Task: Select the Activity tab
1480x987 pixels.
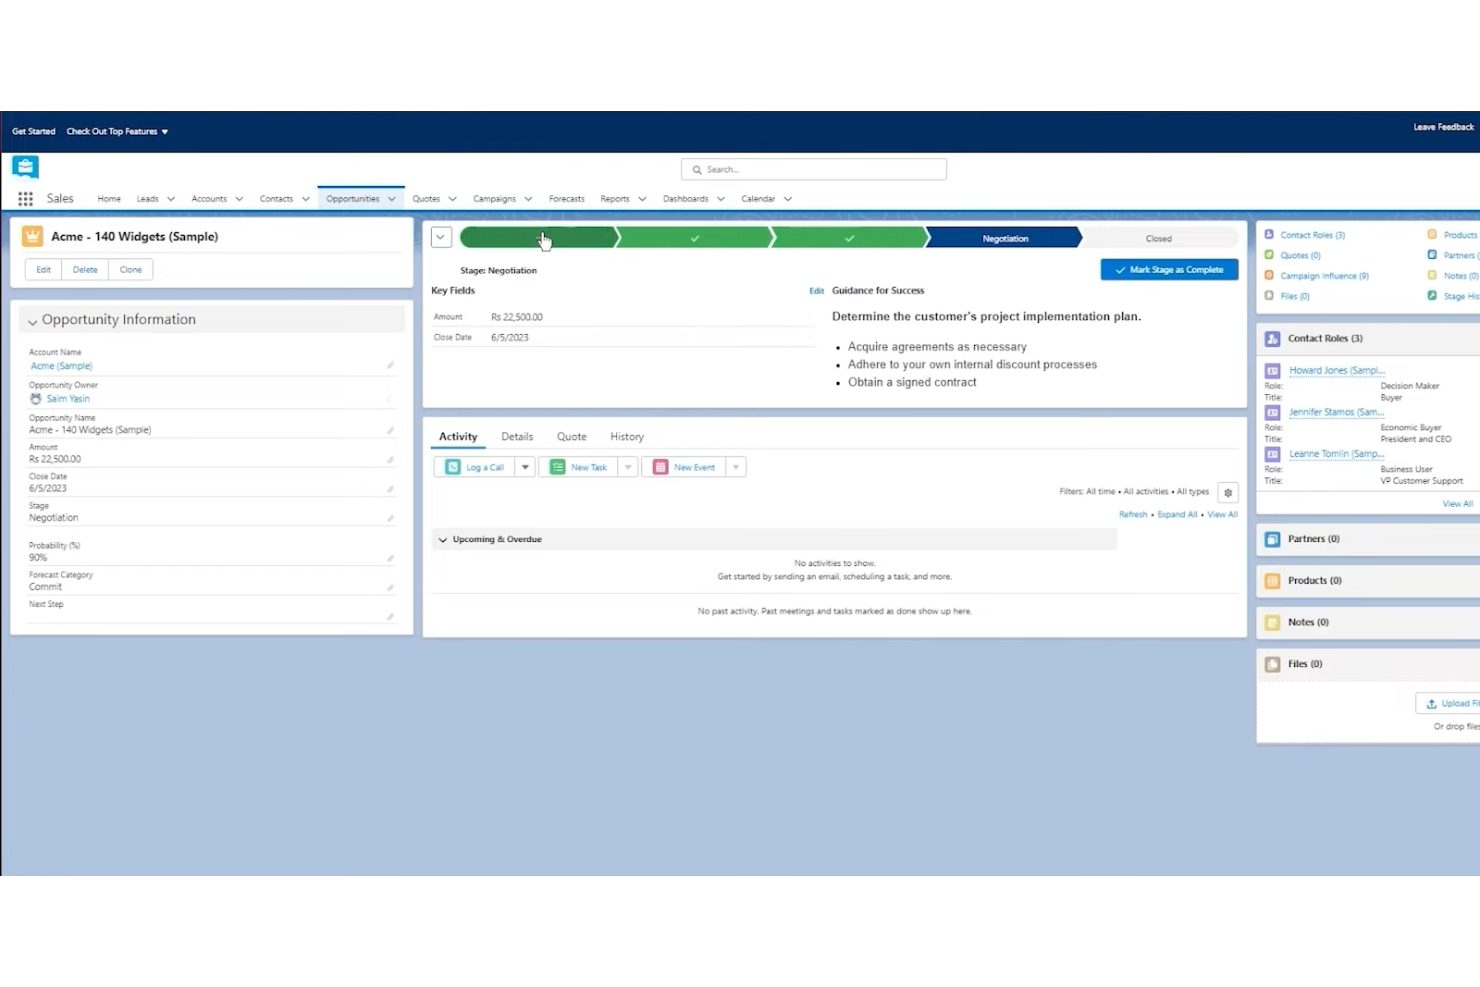Action: click(x=458, y=437)
